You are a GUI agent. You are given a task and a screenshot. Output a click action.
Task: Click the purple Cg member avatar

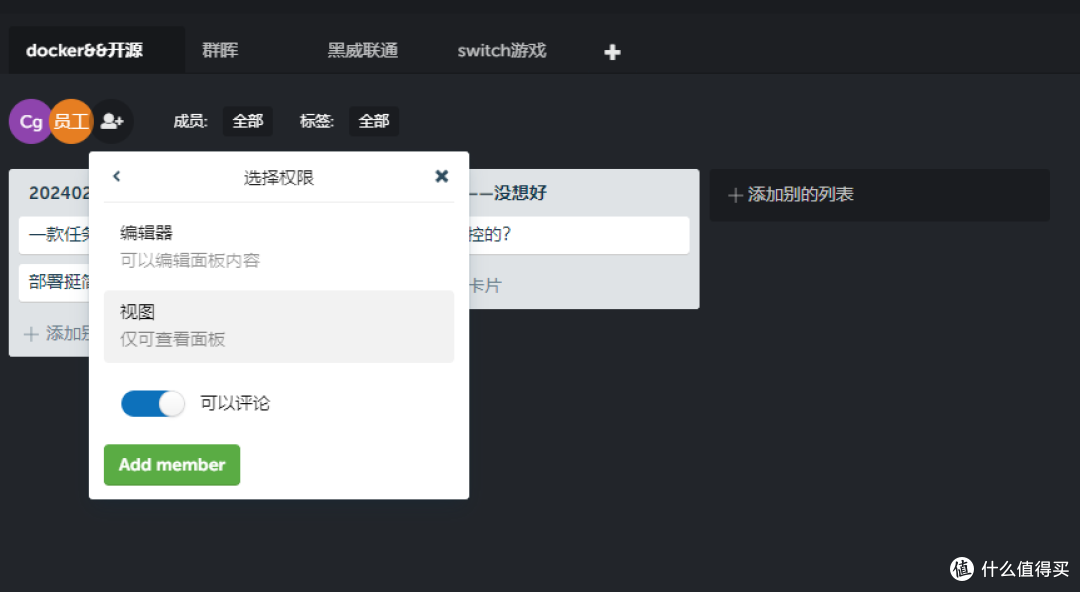tap(29, 121)
